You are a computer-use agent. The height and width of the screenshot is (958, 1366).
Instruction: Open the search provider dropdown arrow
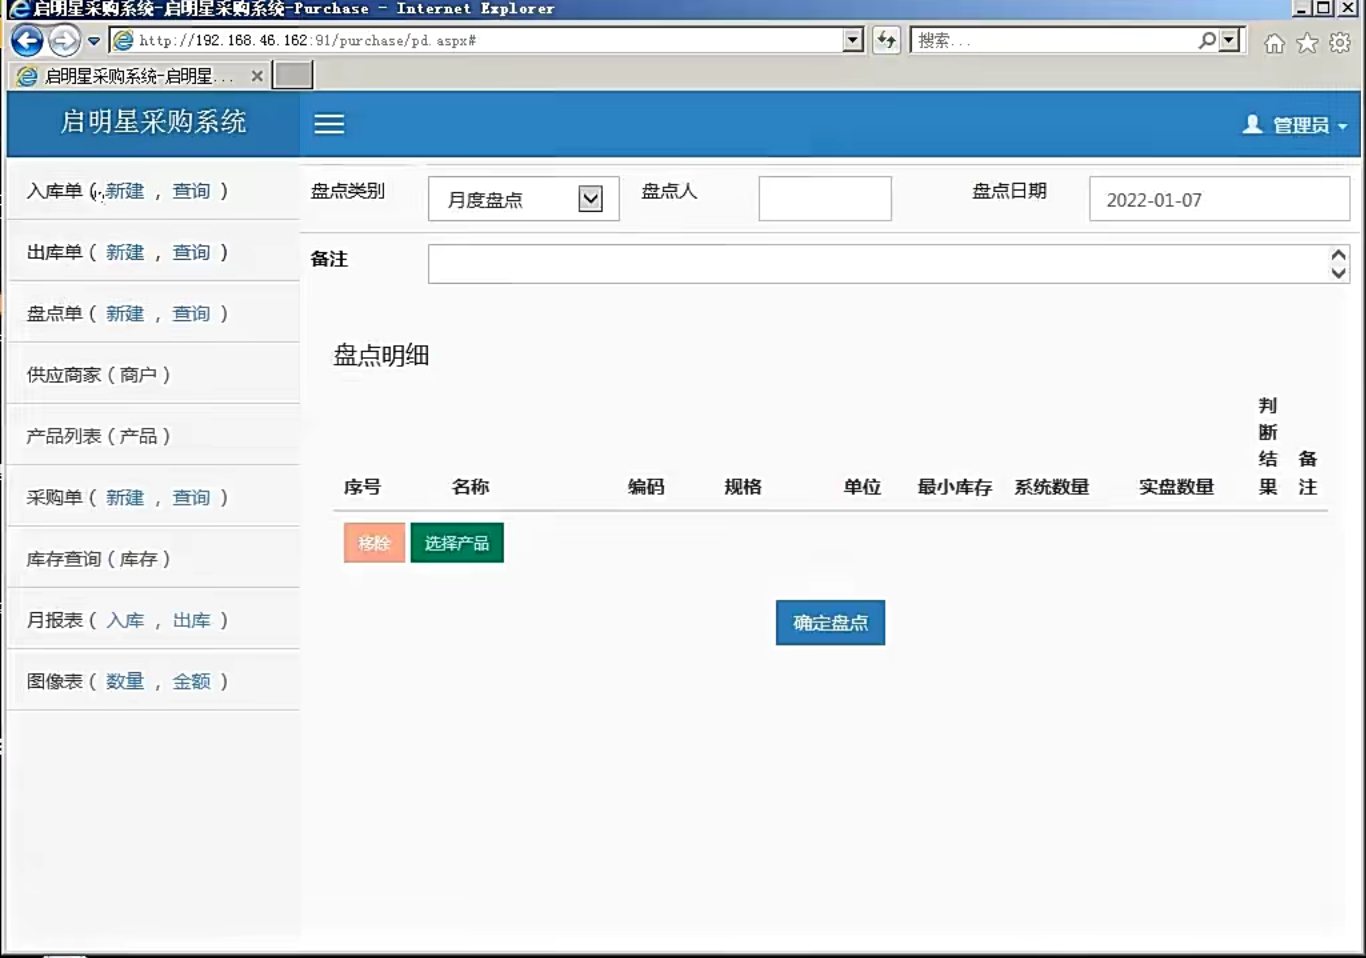[x=1229, y=41]
